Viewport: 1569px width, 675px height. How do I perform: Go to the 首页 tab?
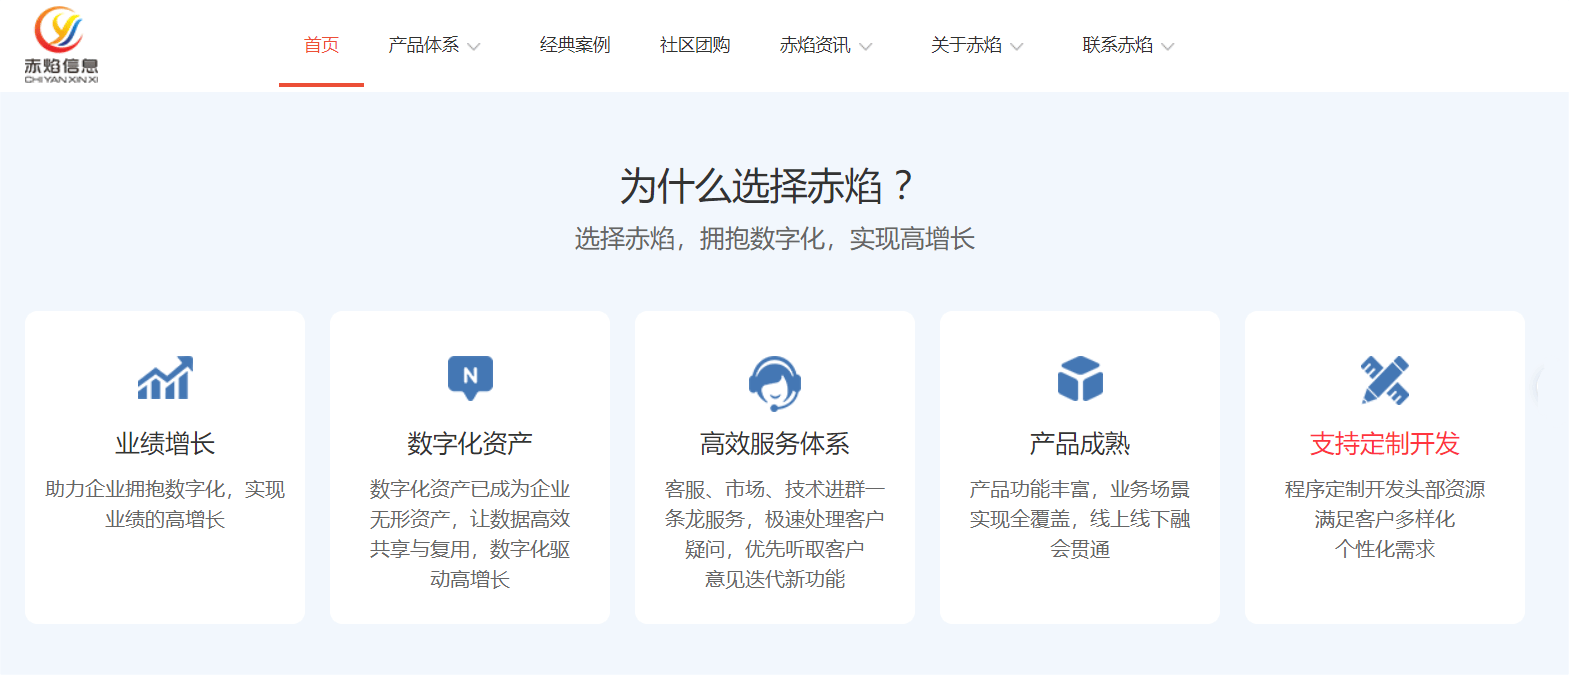pyautogui.click(x=321, y=45)
